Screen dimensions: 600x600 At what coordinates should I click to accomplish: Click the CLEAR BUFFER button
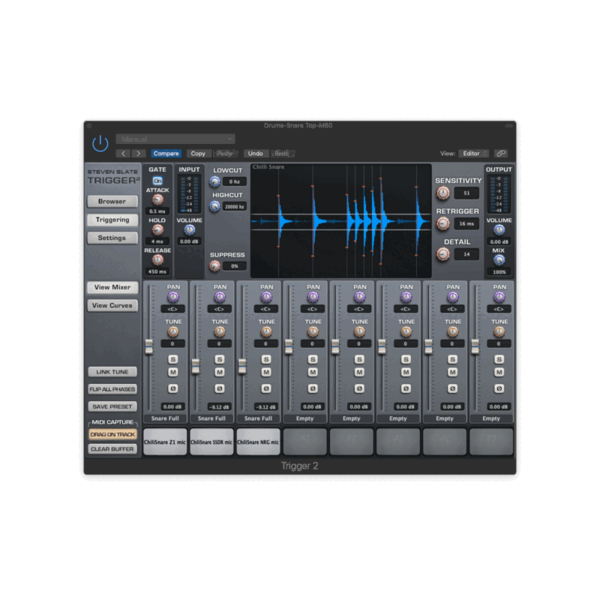pos(112,449)
